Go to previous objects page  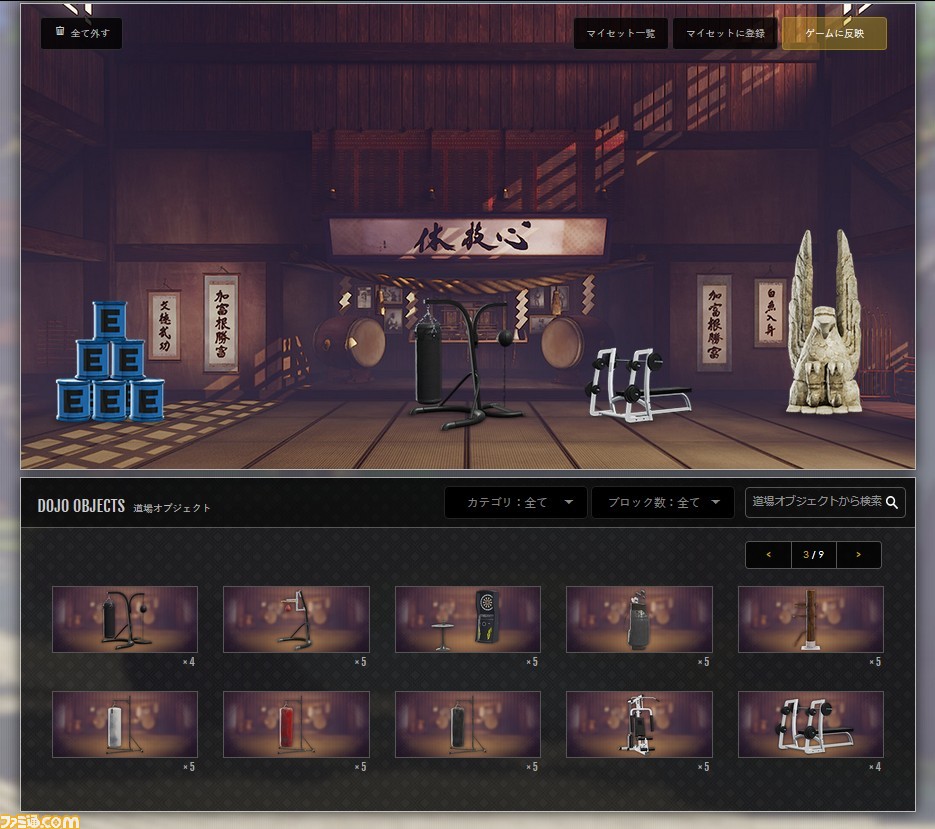click(768, 555)
